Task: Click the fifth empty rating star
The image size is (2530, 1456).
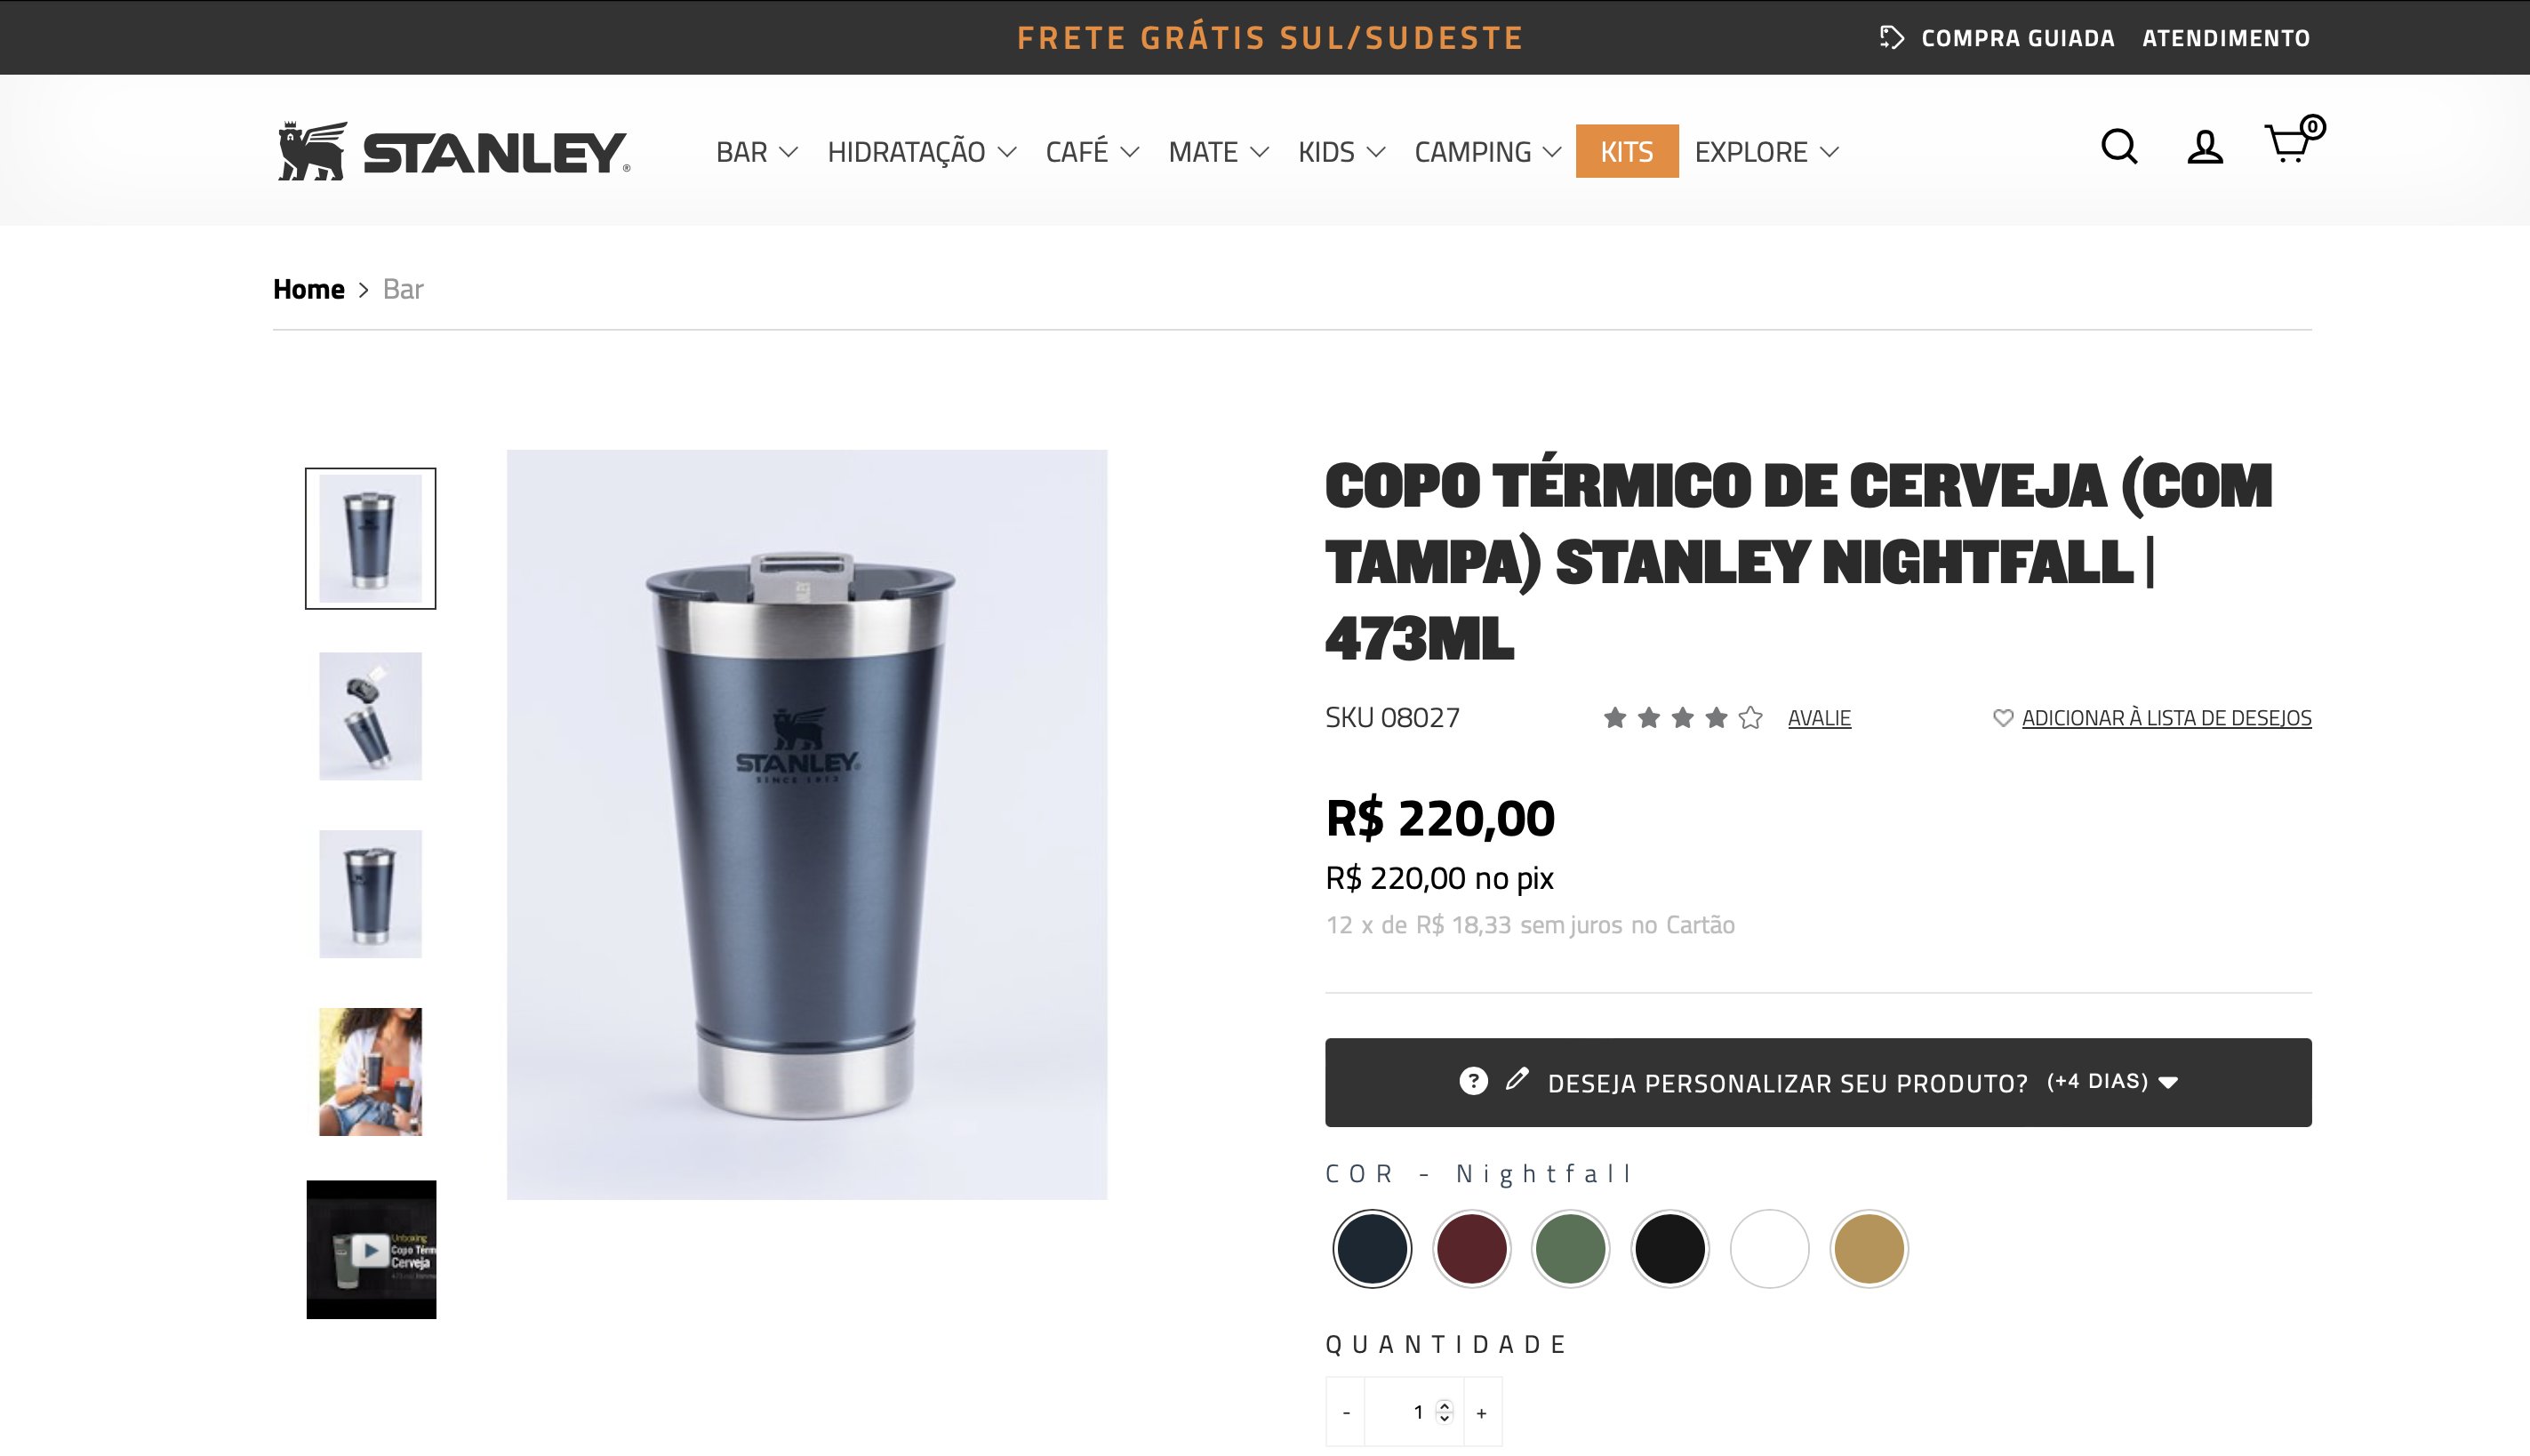Action: (x=1750, y=717)
